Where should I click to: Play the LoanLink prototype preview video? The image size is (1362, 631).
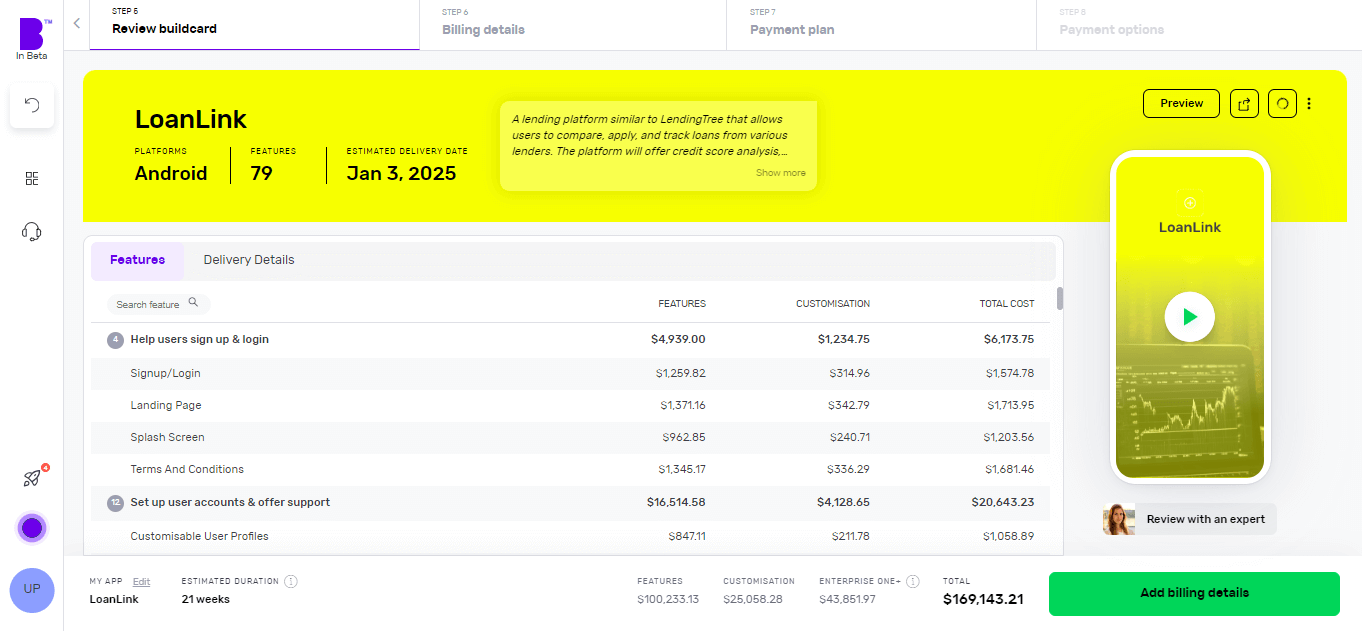[1189, 317]
